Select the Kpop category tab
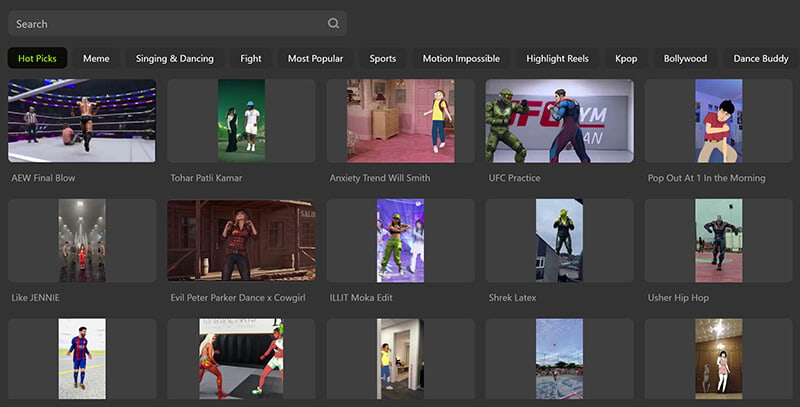 [x=626, y=59]
